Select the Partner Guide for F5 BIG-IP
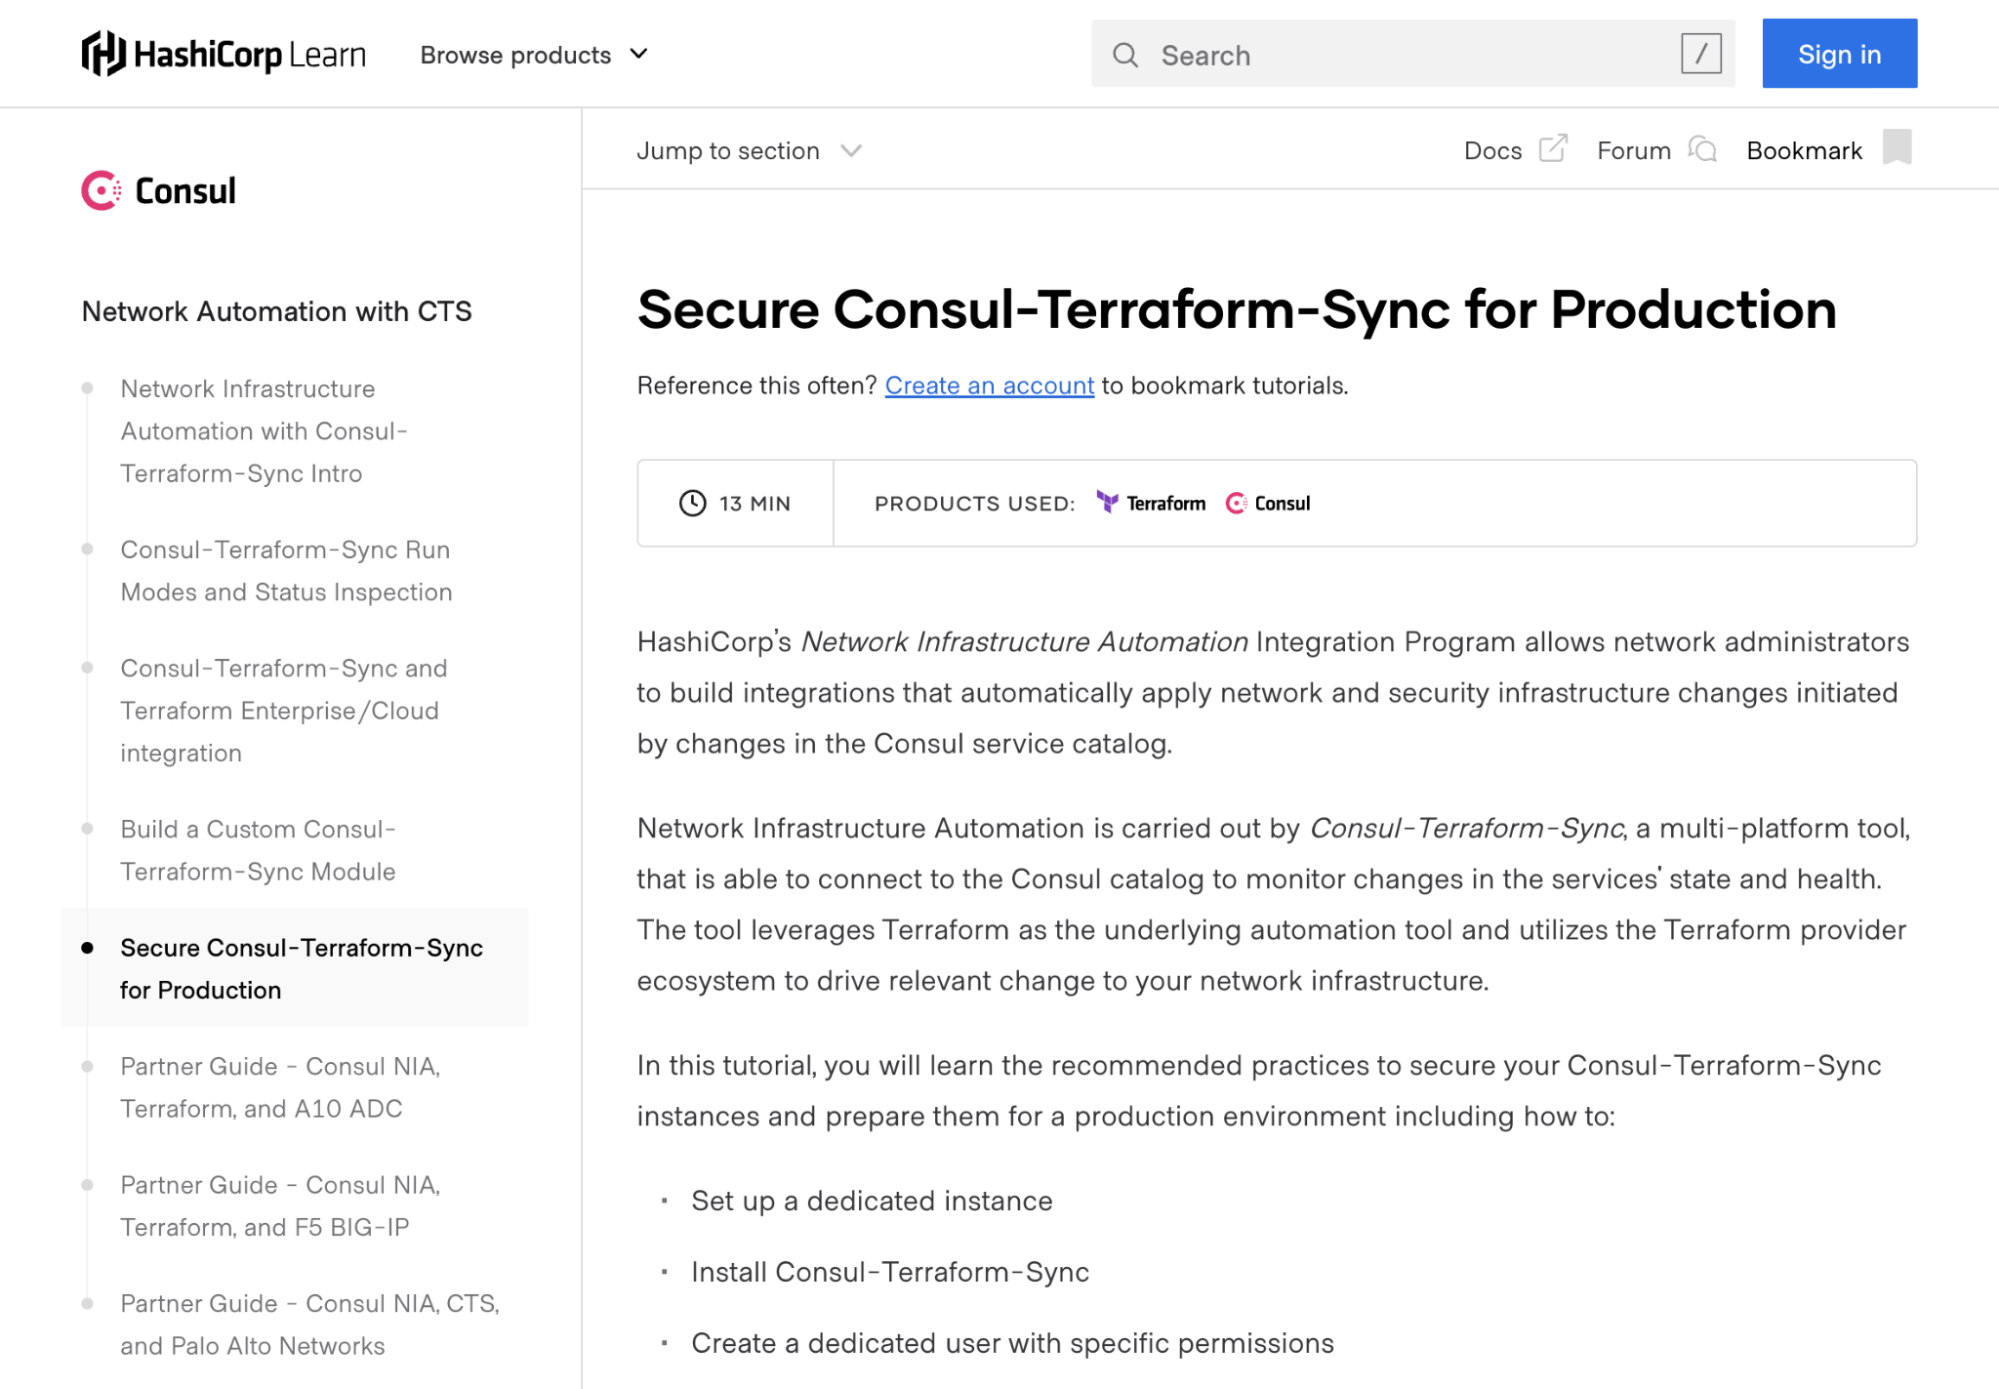The height and width of the screenshot is (1389, 1999). [x=280, y=1205]
